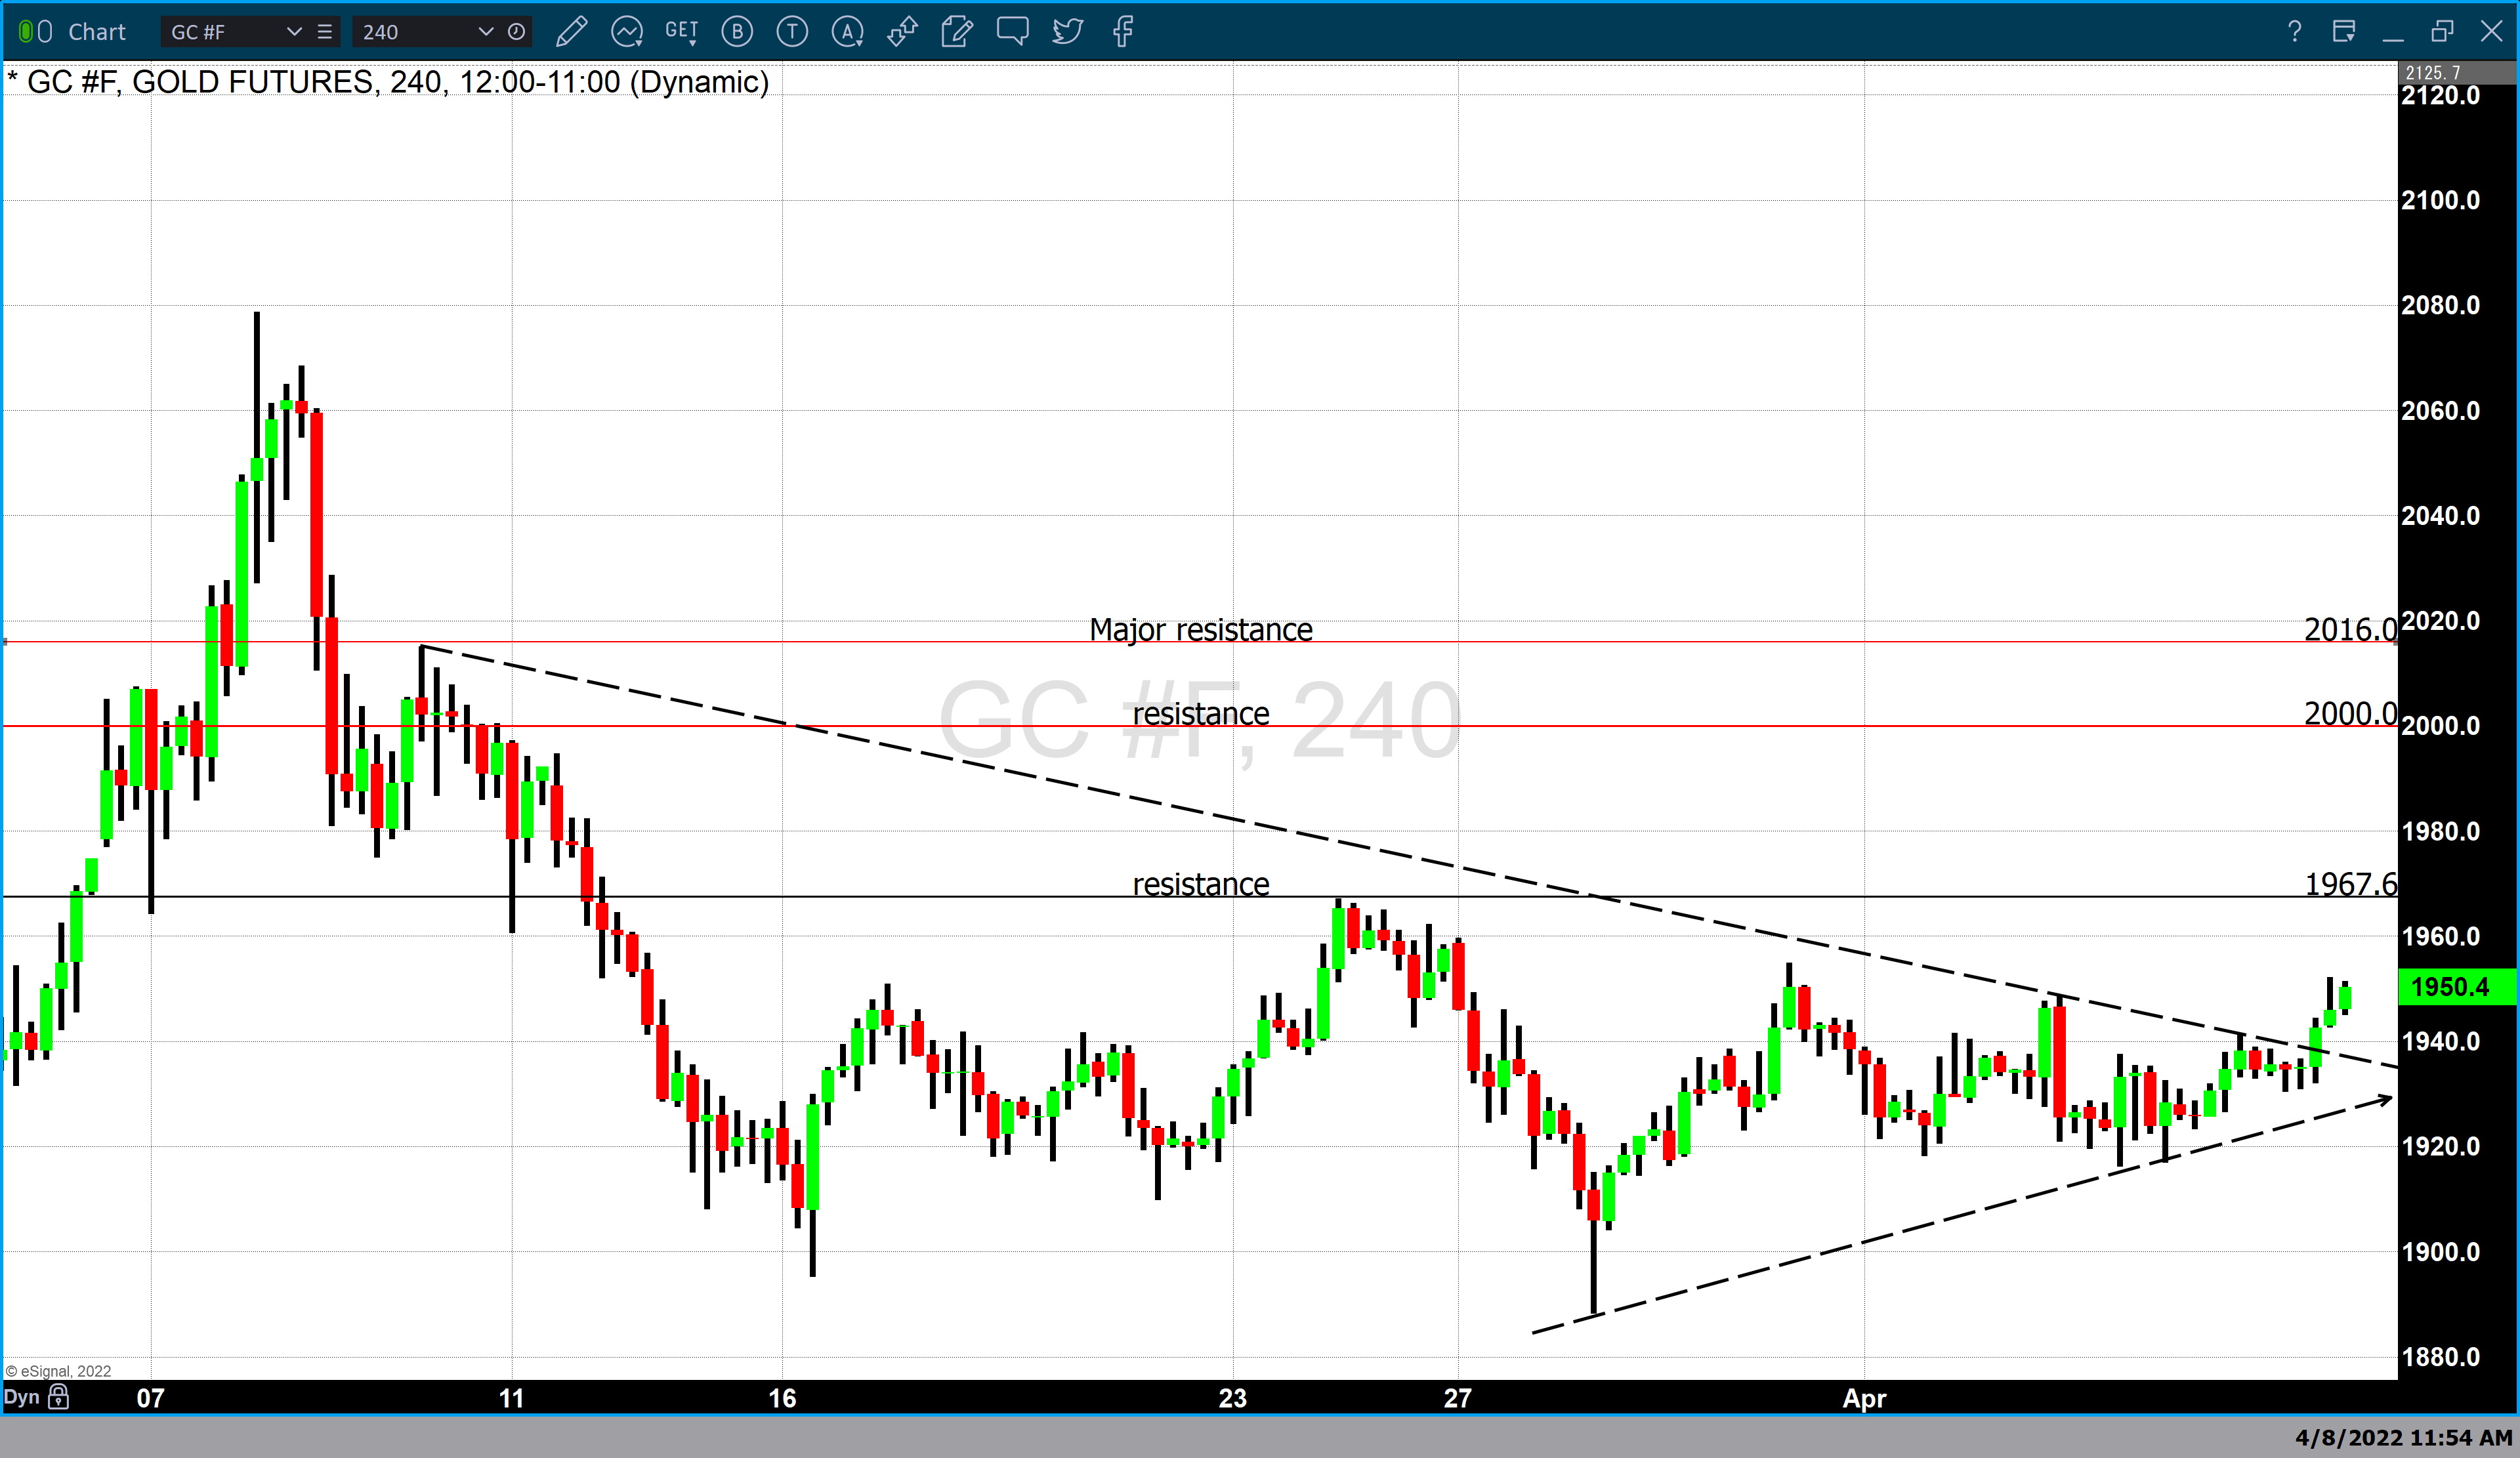The image size is (2520, 1458).
Task: Select the T trade tool icon
Action: [791, 32]
